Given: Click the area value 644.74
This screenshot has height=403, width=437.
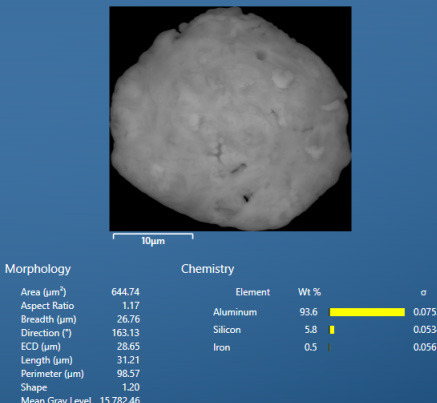Looking at the screenshot, I should coord(125,292).
